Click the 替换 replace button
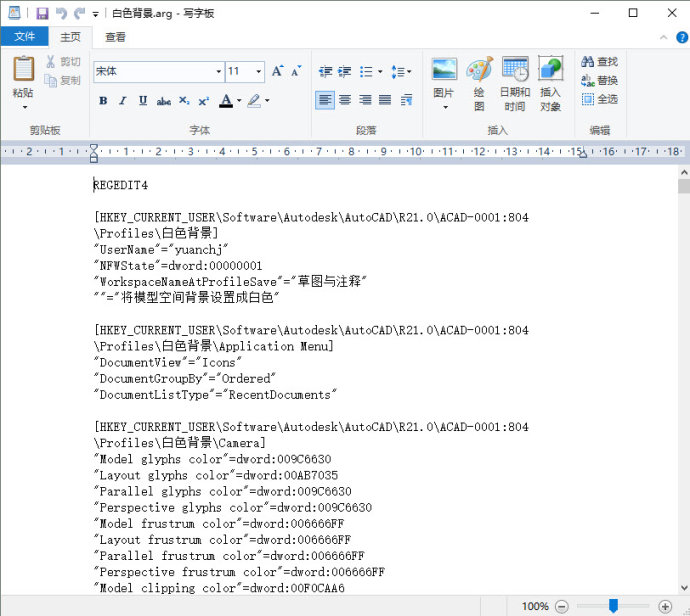Viewport: 690px width, 616px height. coord(599,81)
